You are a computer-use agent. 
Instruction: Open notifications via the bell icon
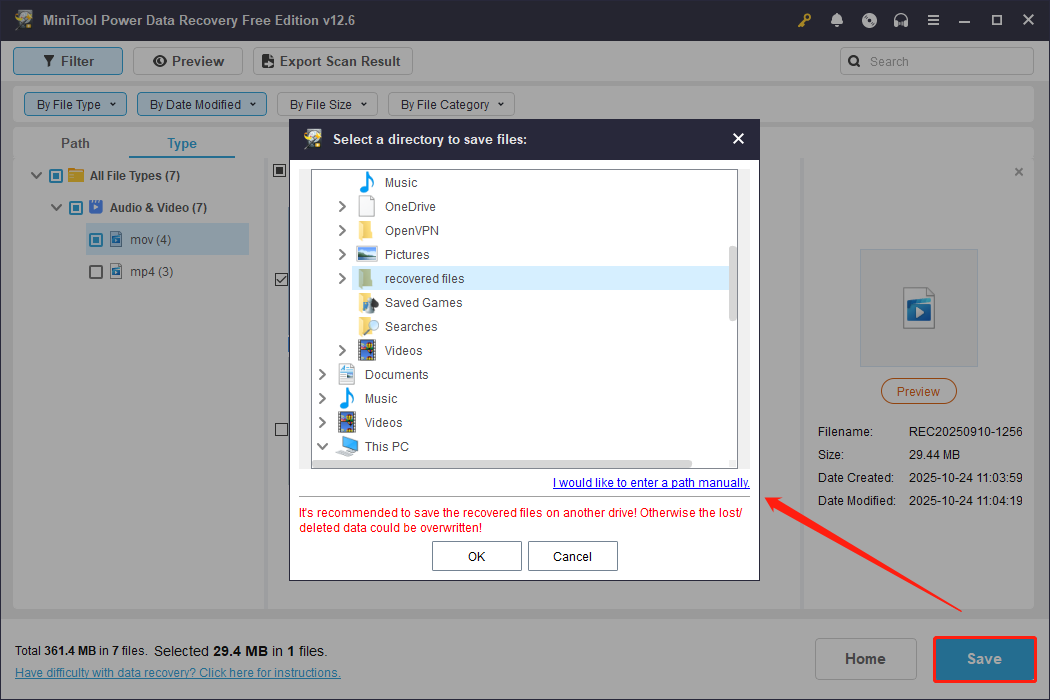point(837,19)
